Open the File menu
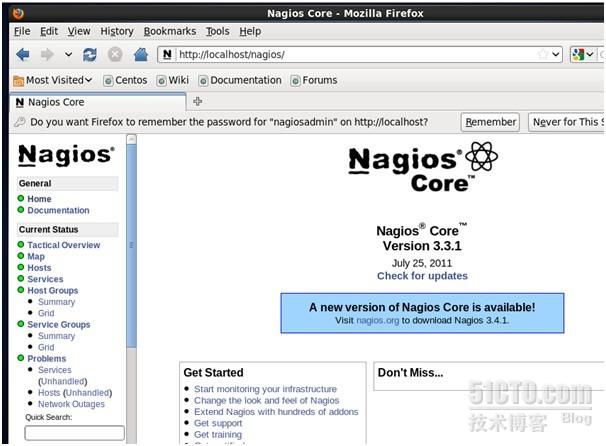This screenshot has width=606, height=446. pos(22,31)
